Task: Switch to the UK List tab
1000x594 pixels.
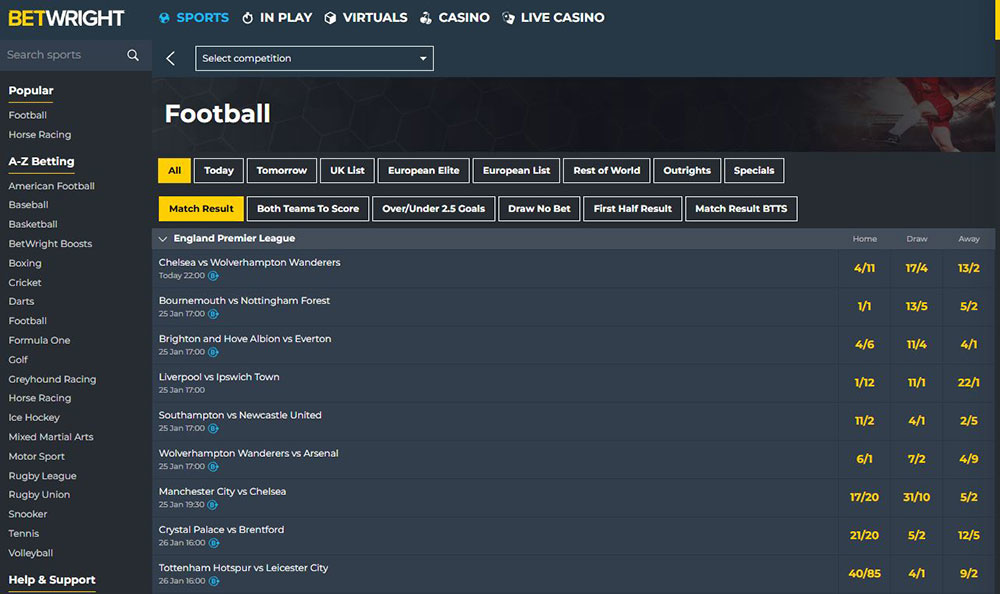Action: pos(348,170)
